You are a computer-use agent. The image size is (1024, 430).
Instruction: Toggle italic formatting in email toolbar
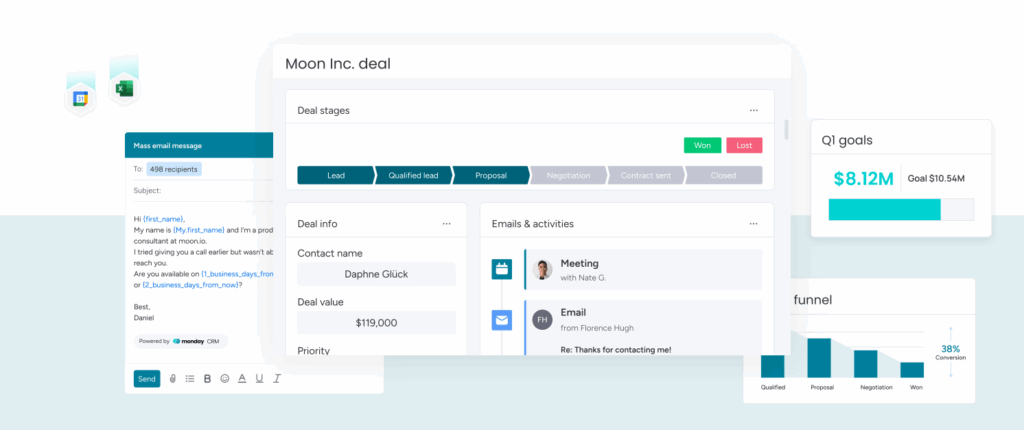coord(277,379)
